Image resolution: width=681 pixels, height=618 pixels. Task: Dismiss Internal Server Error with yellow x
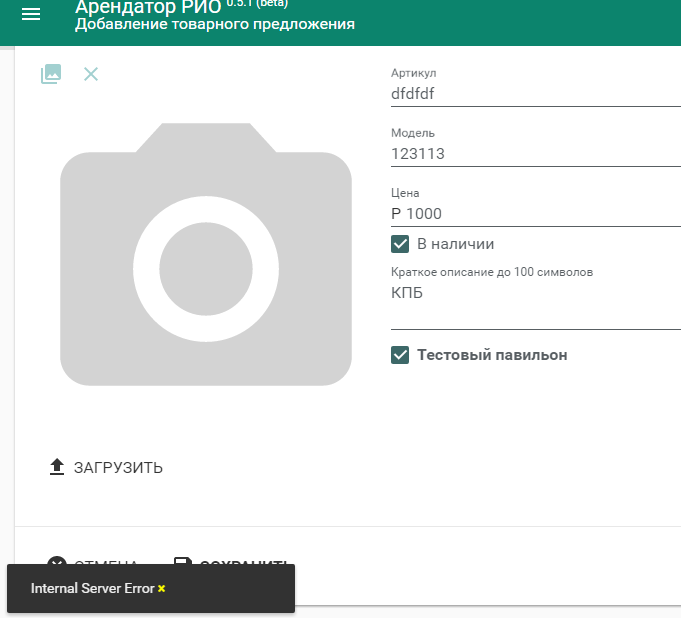[x=162, y=589]
